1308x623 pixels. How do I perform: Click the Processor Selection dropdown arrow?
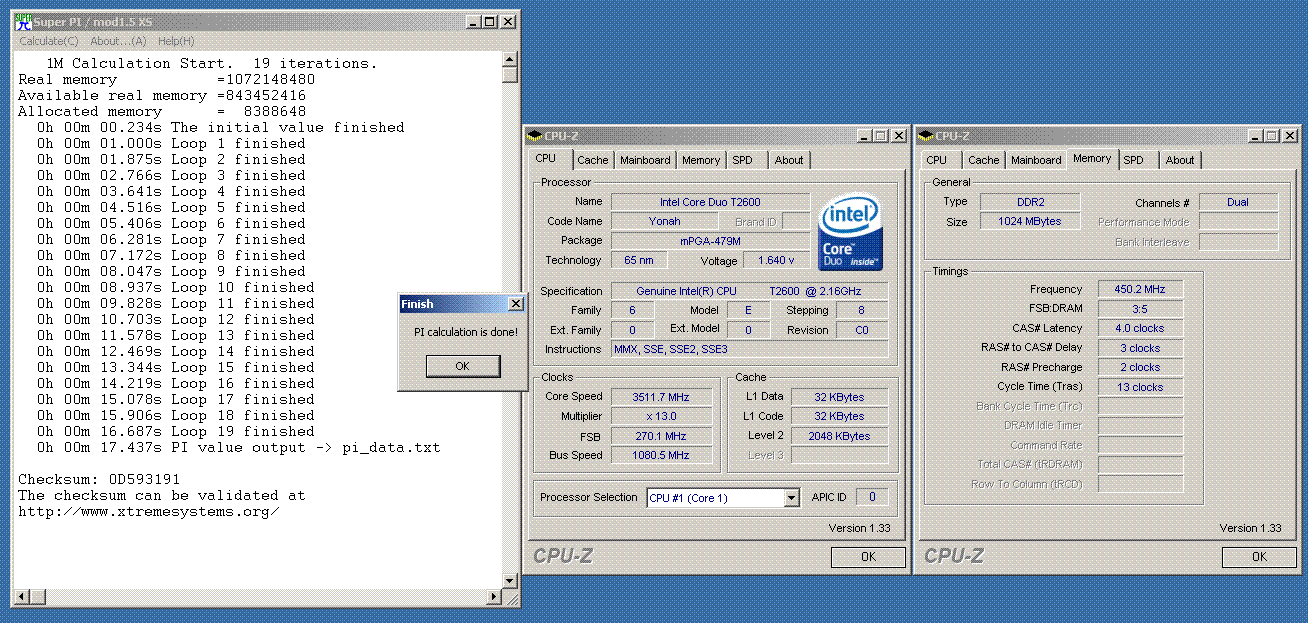click(792, 497)
